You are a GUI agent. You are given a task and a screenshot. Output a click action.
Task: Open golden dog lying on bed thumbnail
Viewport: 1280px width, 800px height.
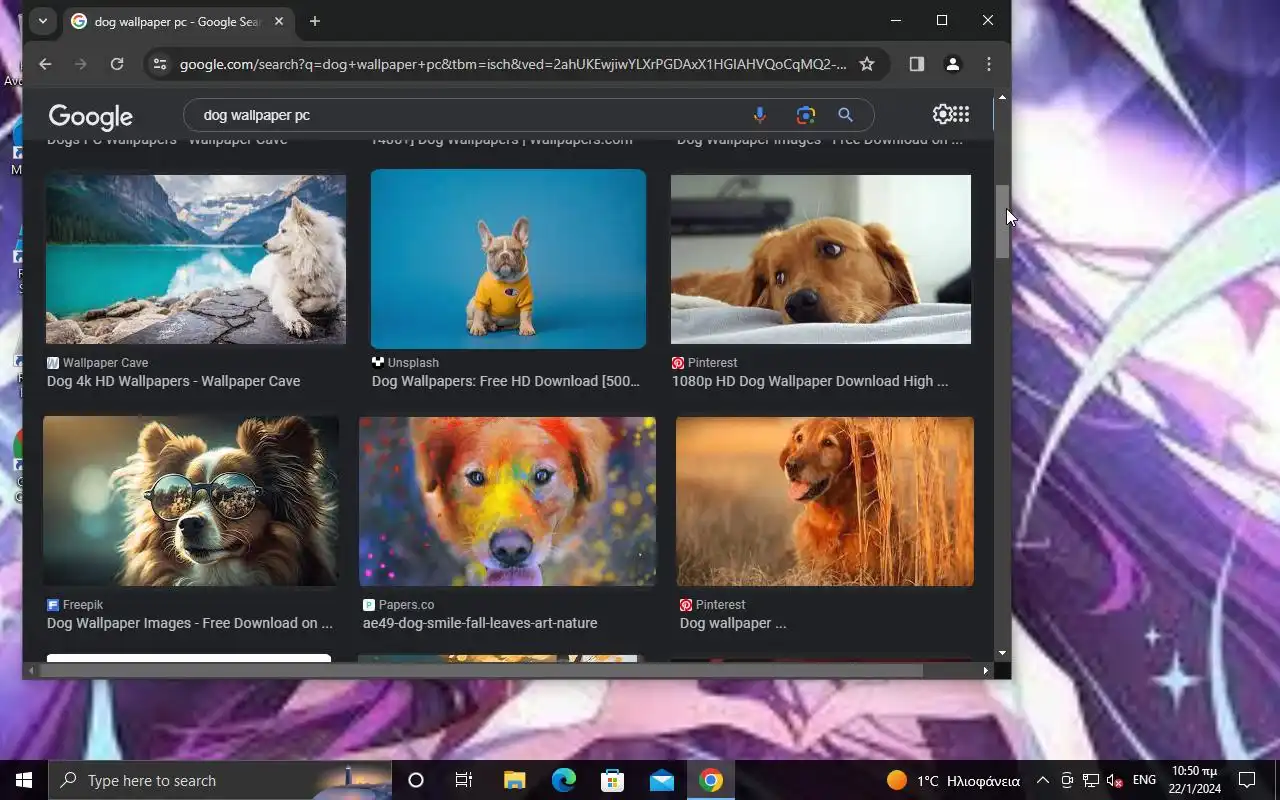tap(821, 259)
